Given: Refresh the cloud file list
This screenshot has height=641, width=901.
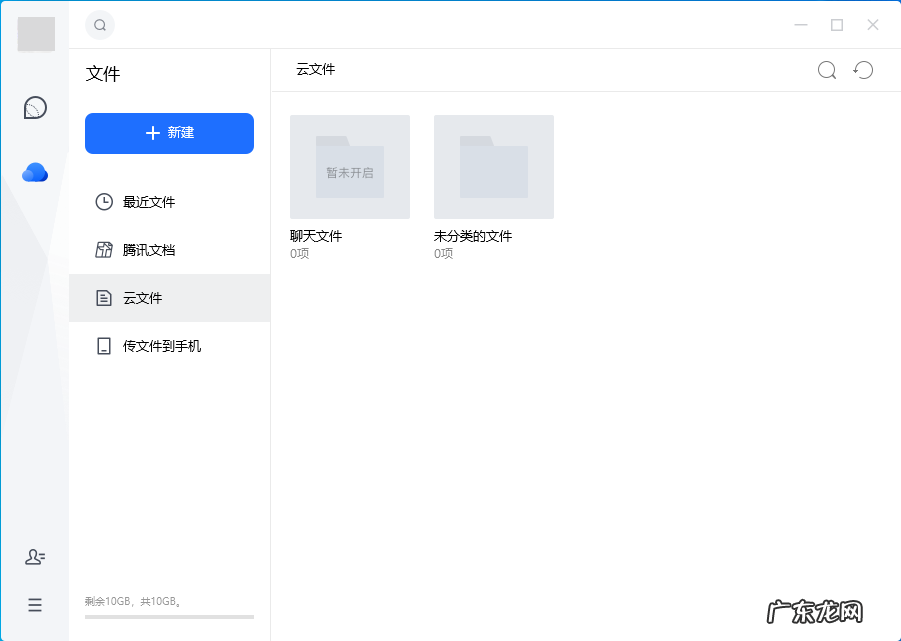Looking at the screenshot, I should (x=863, y=70).
